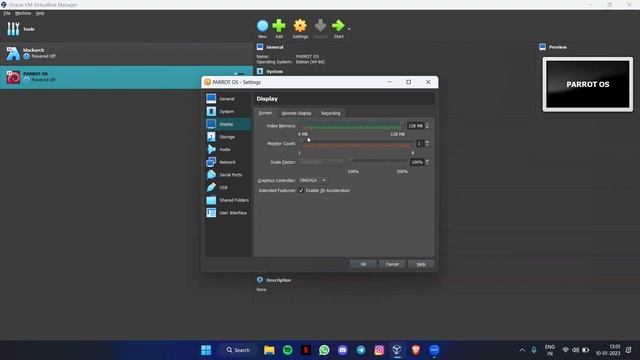Select the blackarch virtual machine

(127, 53)
